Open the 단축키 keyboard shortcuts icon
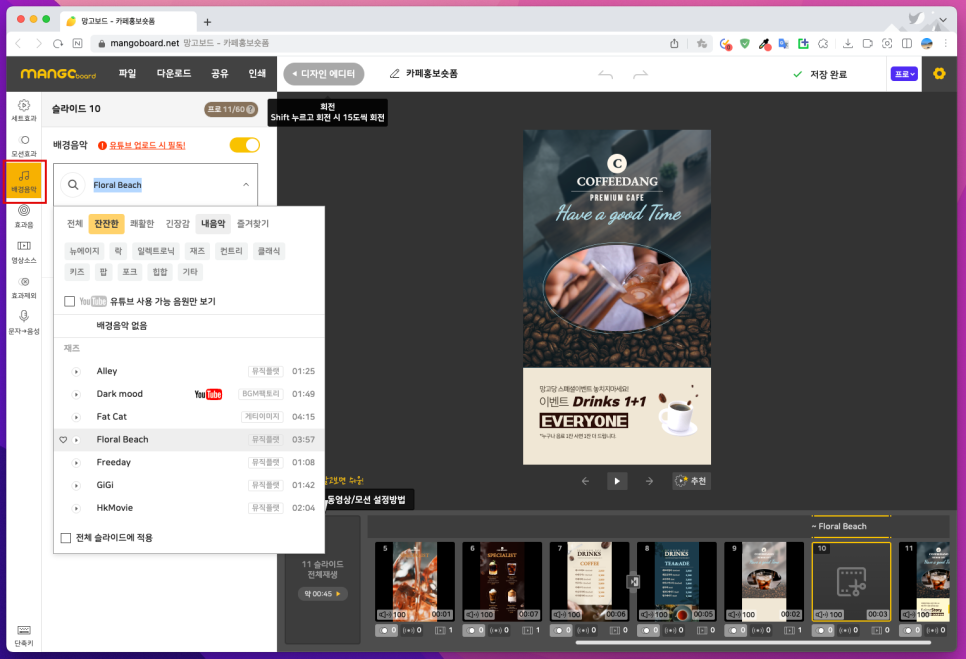The height and width of the screenshot is (659, 966). (23, 635)
